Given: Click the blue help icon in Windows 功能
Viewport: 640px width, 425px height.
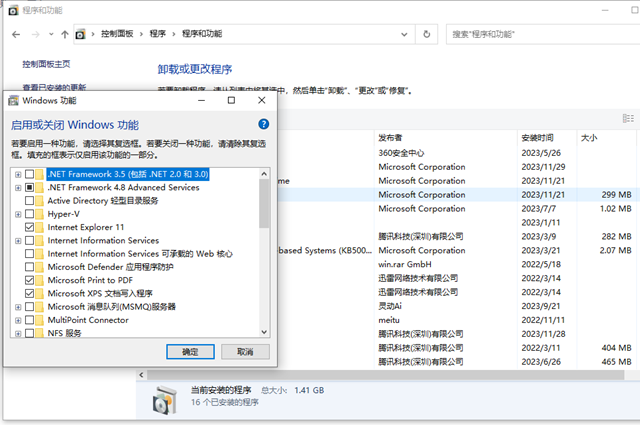Looking at the screenshot, I should (264, 124).
